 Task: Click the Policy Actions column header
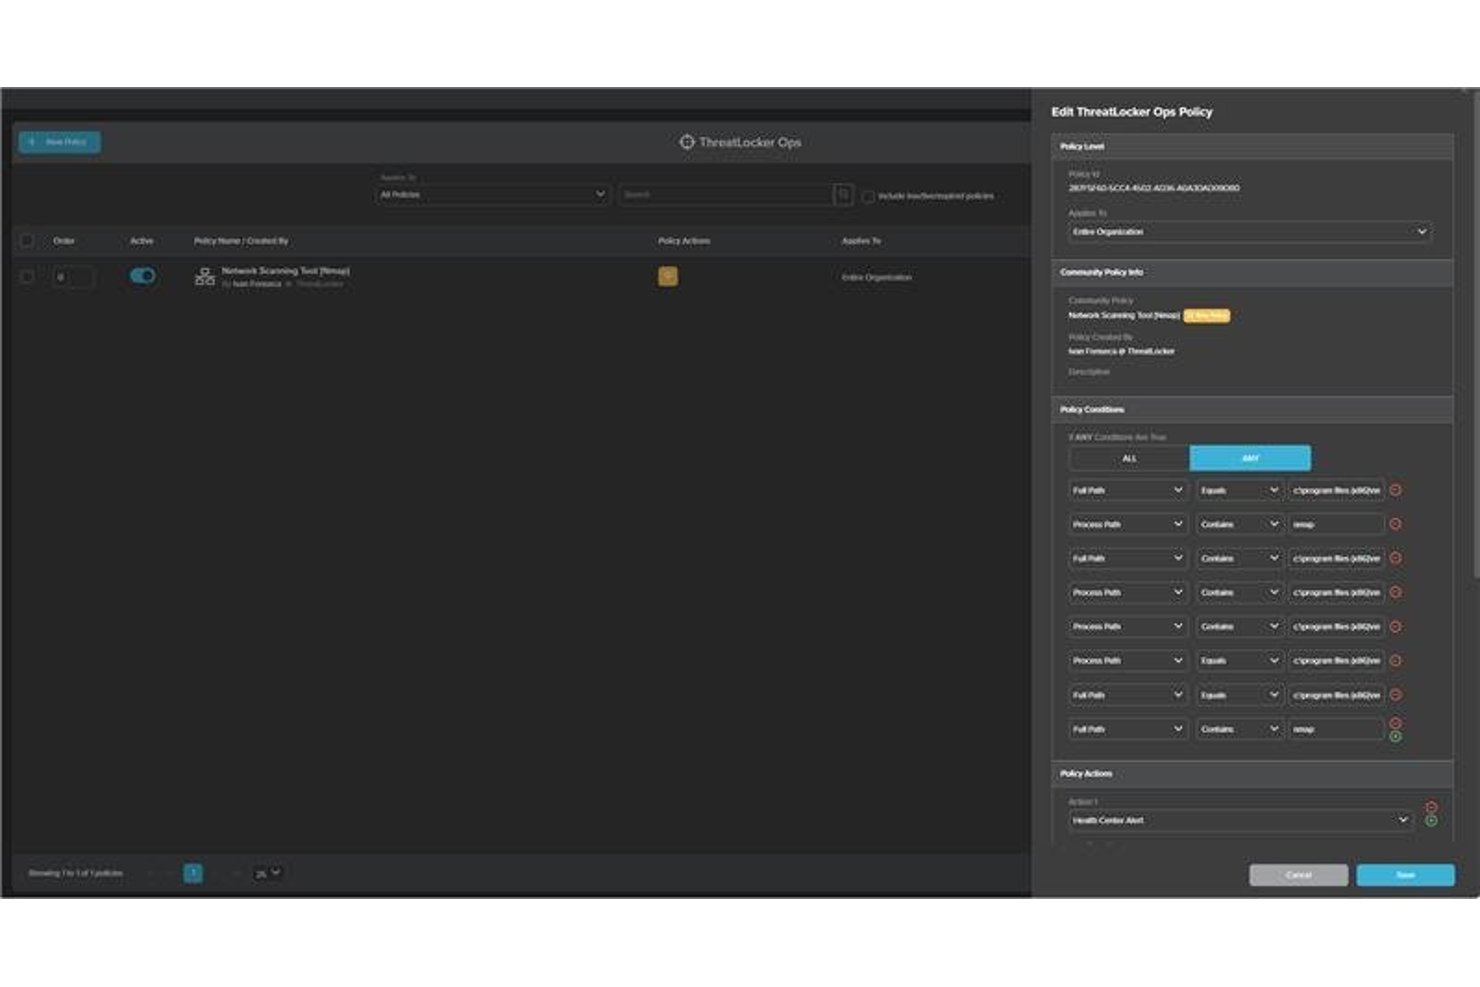pyautogui.click(x=684, y=241)
